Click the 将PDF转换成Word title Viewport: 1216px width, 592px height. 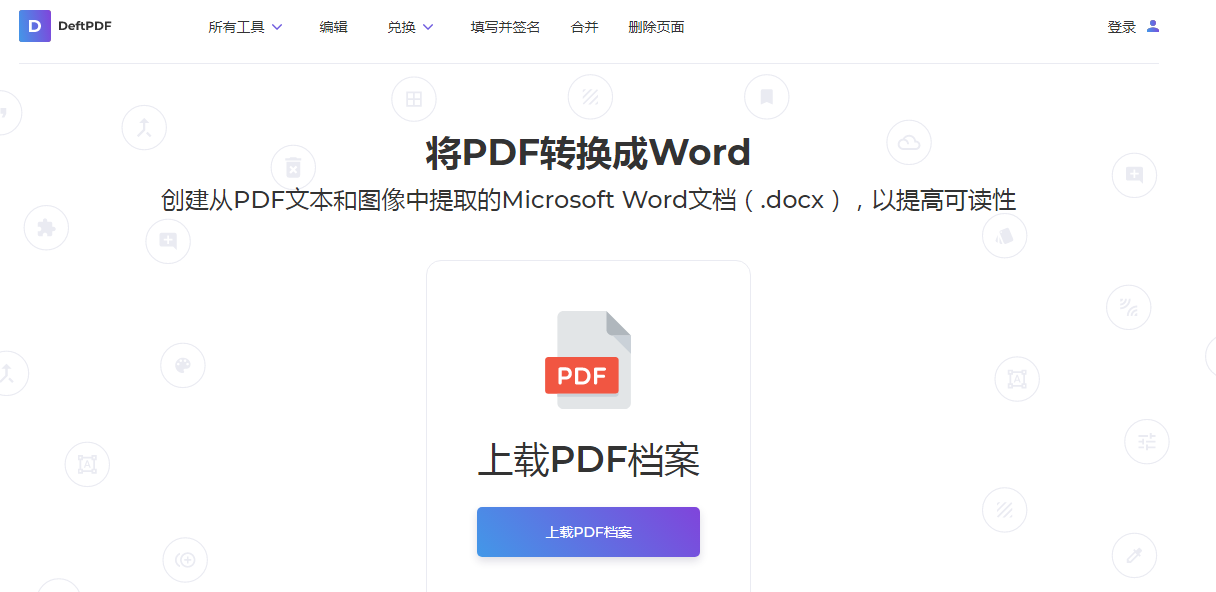pyautogui.click(x=588, y=153)
